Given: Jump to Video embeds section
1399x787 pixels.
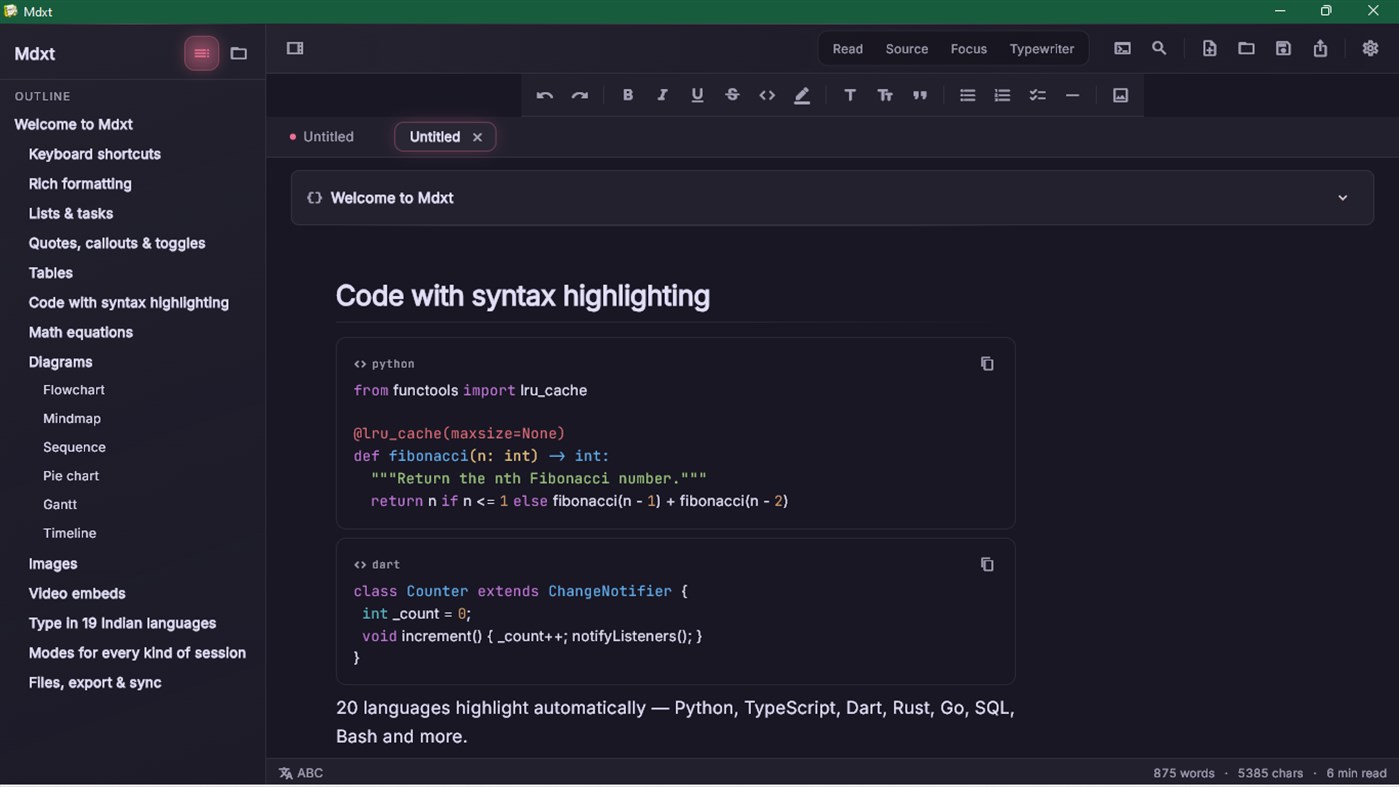Looking at the screenshot, I should point(77,594).
